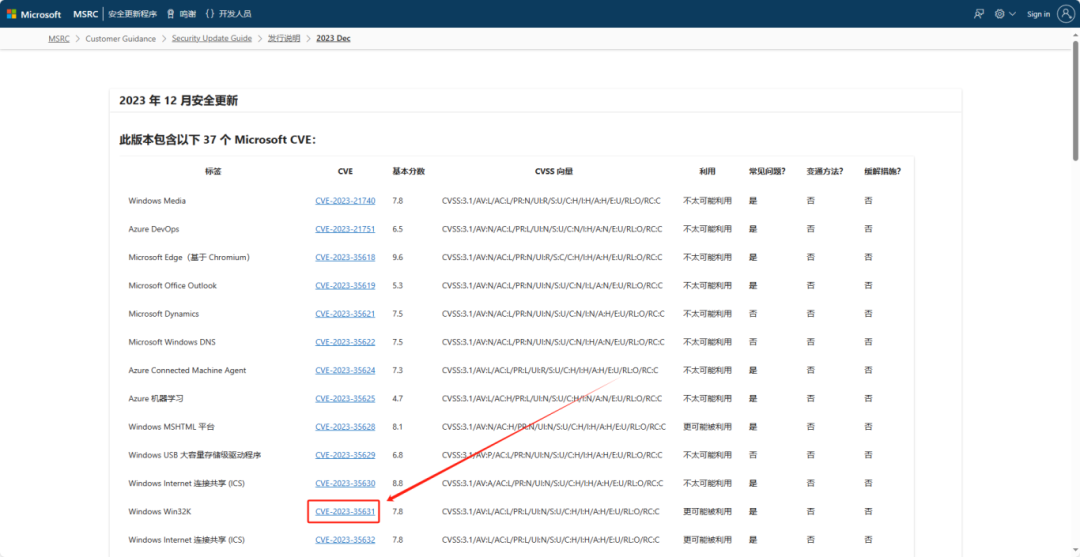Image resolution: width=1080 pixels, height=557 pixels.
Task: Open CVE-2023-21751 link
Action: click(x=345, y=229)
